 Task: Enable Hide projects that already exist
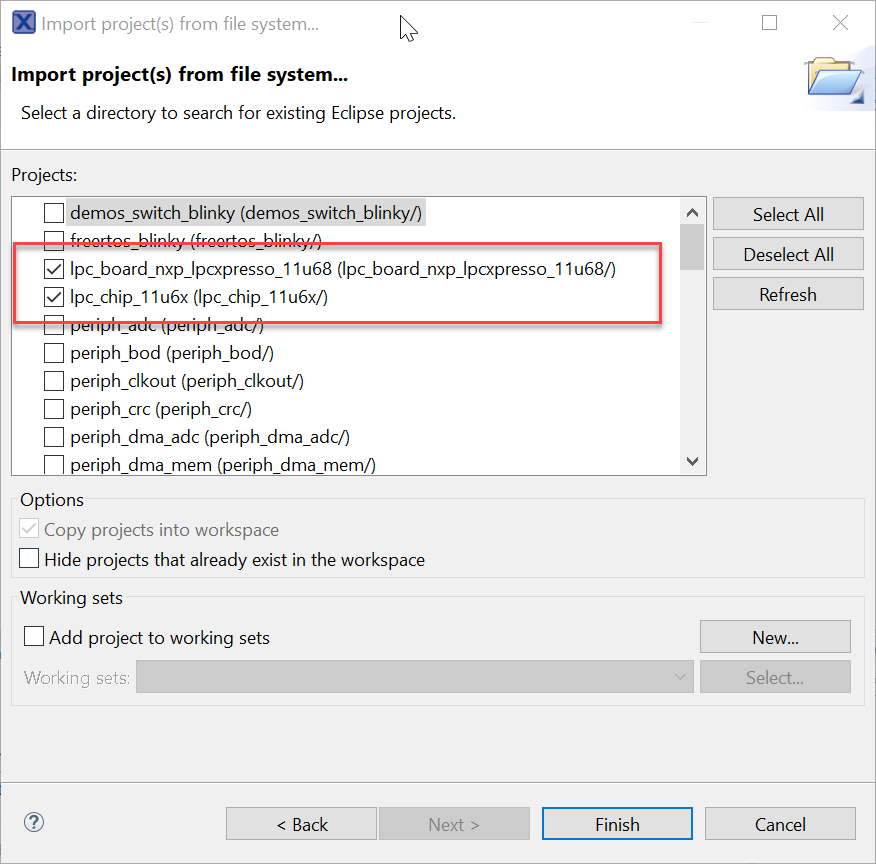pos(30,559)
